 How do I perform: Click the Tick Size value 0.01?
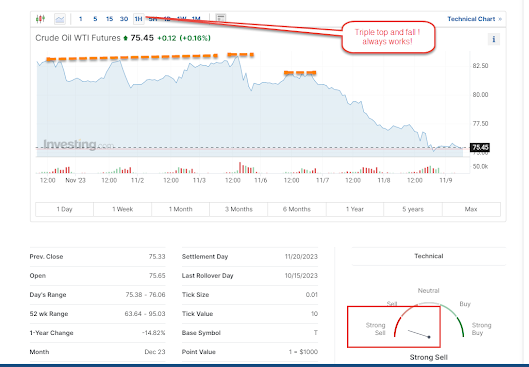312,294
